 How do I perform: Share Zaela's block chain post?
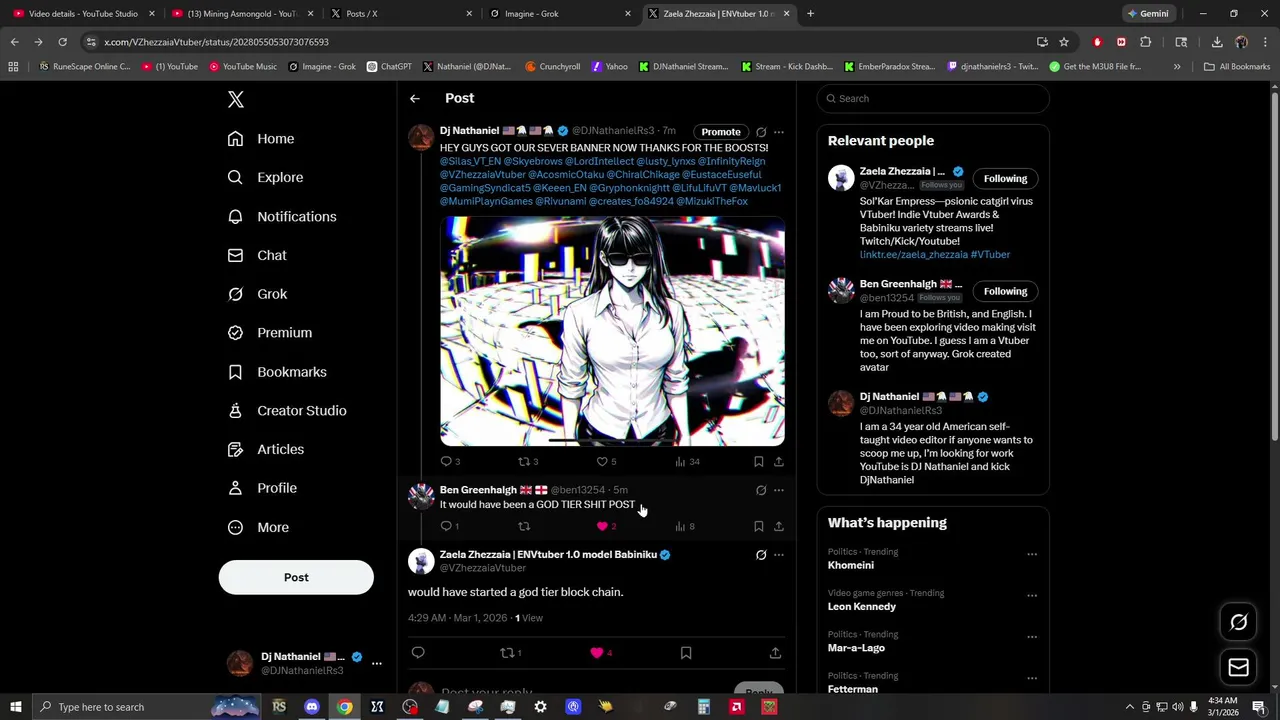point(775,653)
